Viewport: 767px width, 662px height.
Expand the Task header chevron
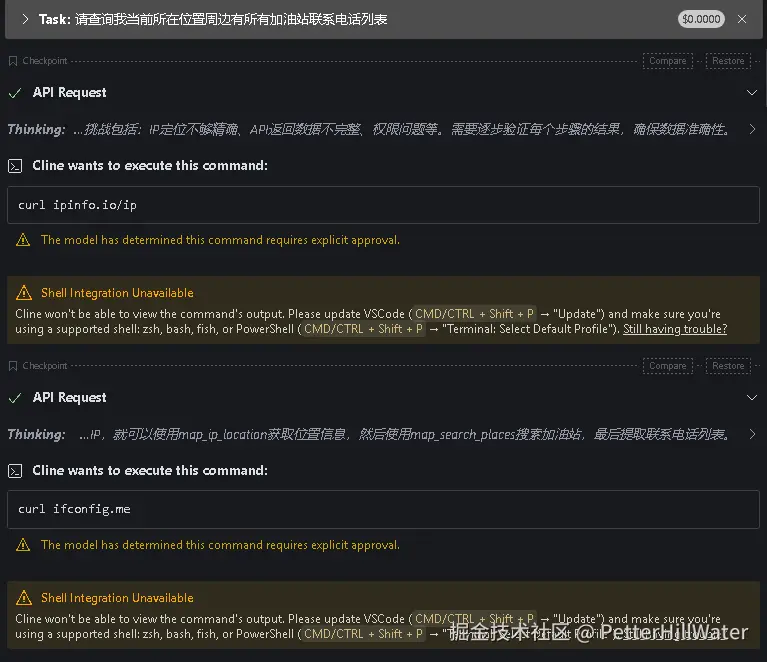(x=25, y=19)
